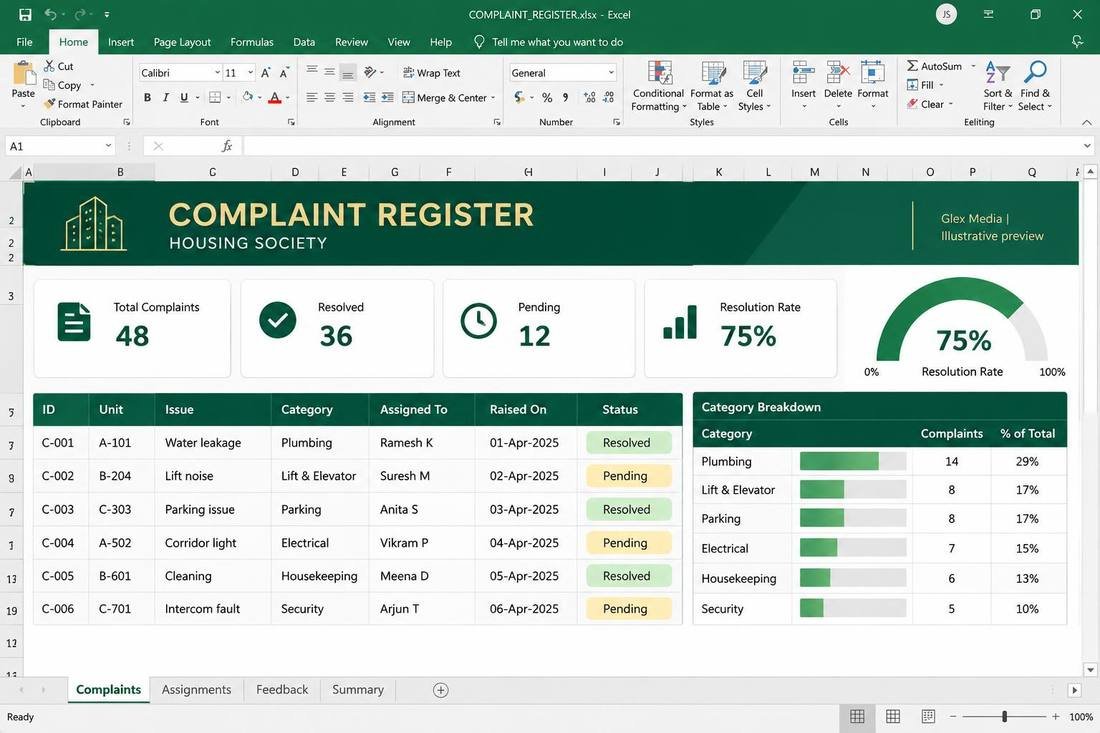1100x733 pixels.
Task: Switch to Page Break Preview view
Action: click(928, 716)
